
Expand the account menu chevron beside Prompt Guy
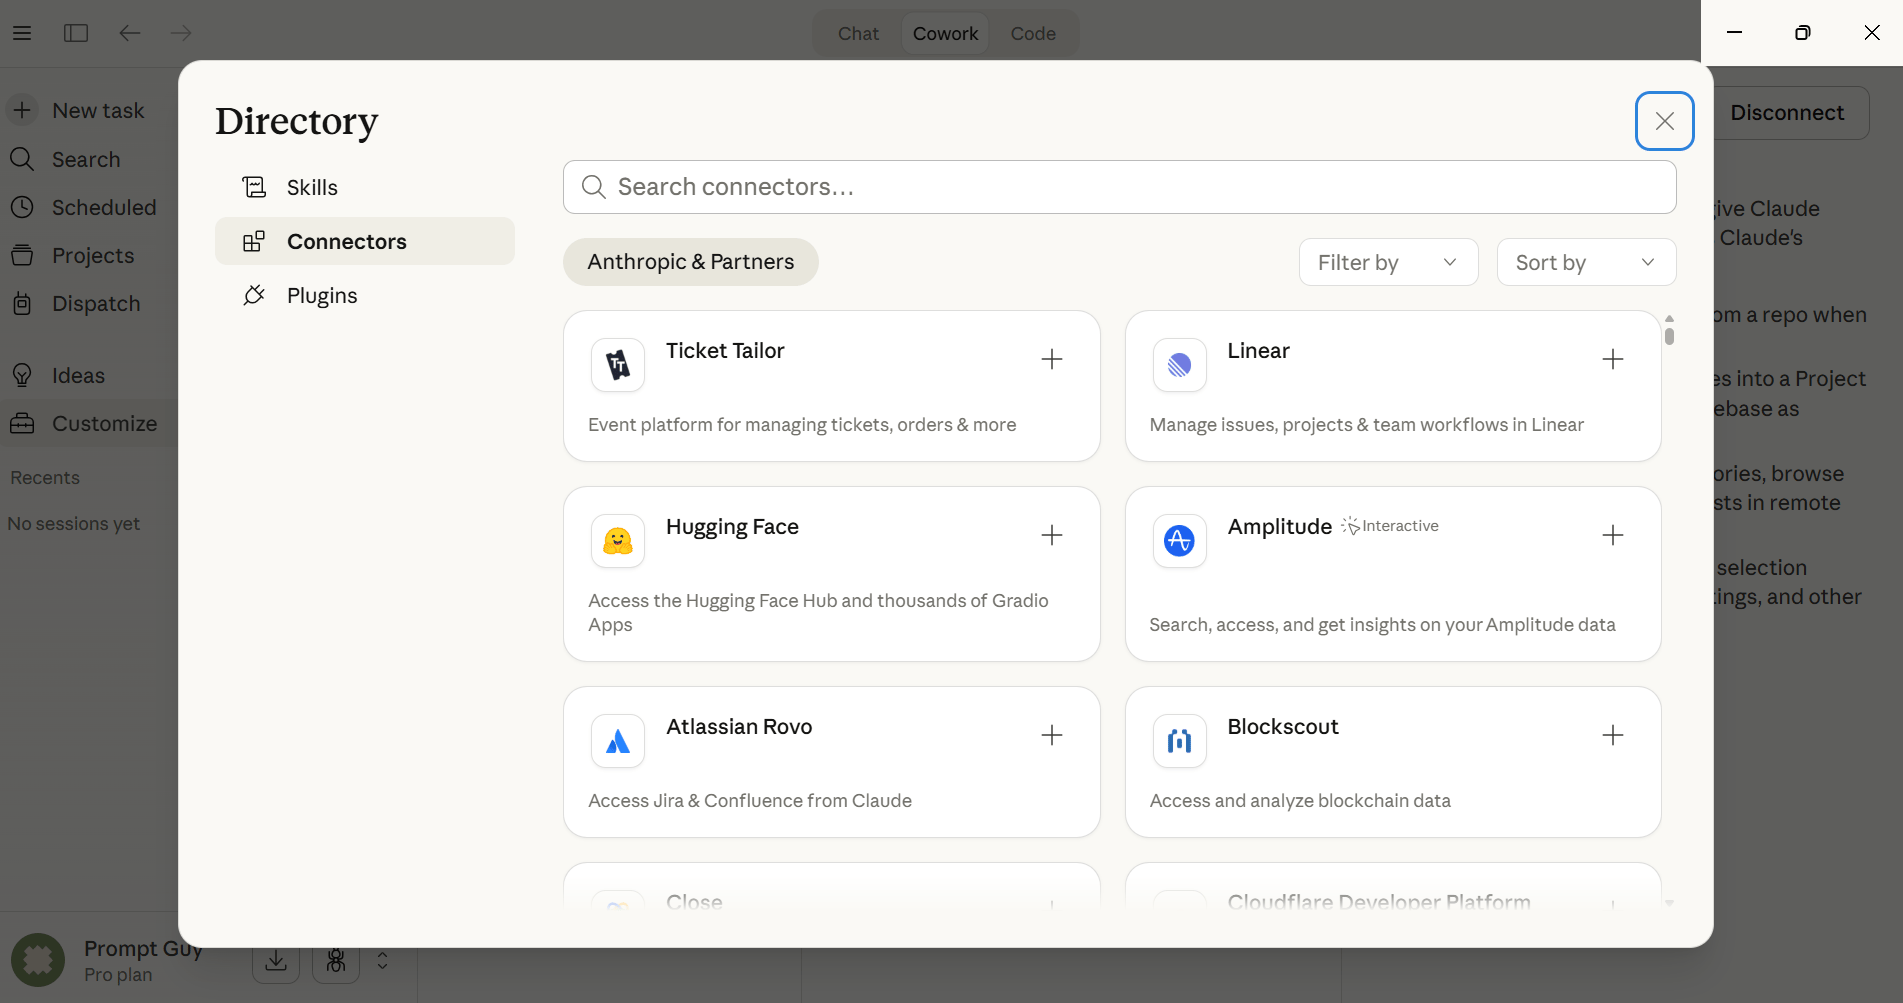point(382,961)
